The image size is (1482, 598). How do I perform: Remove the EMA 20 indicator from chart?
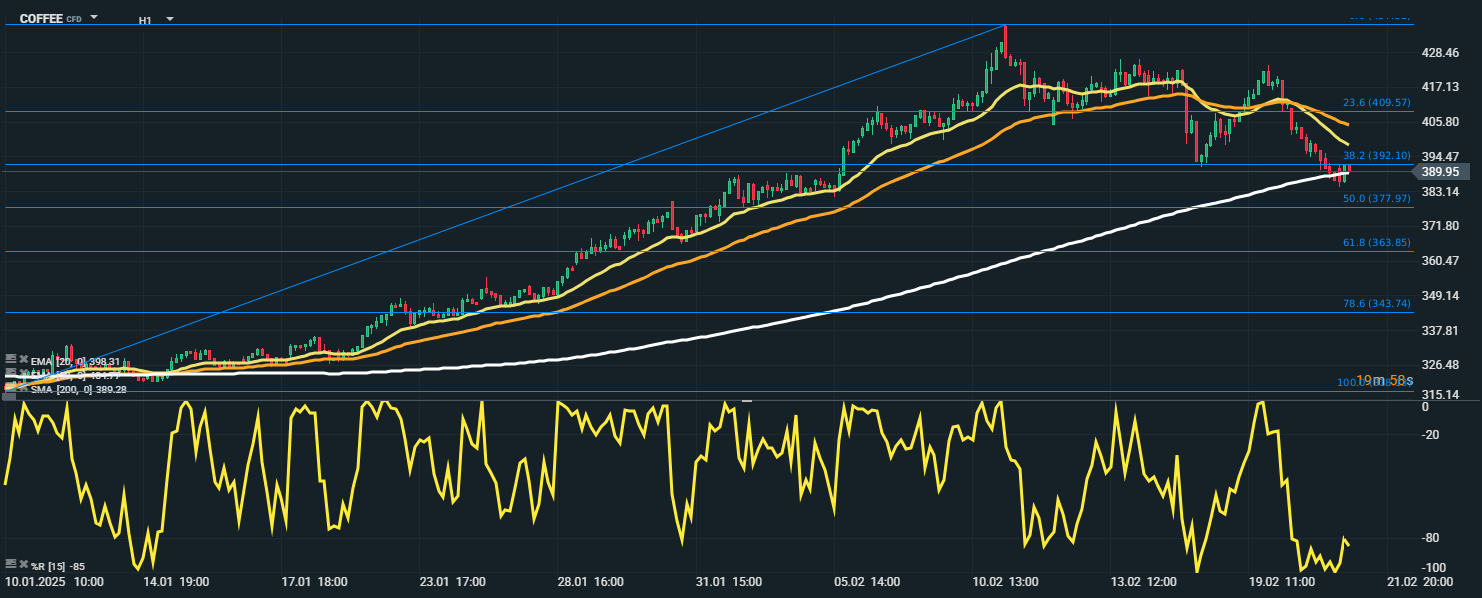(23, 360)
